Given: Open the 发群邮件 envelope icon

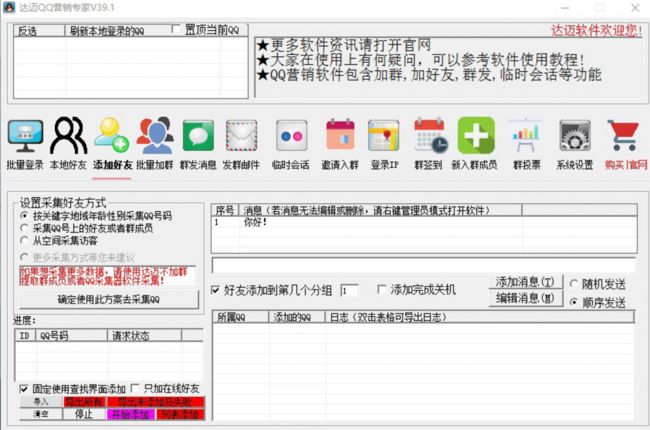Looking at the screenshot, I should 241,136.
